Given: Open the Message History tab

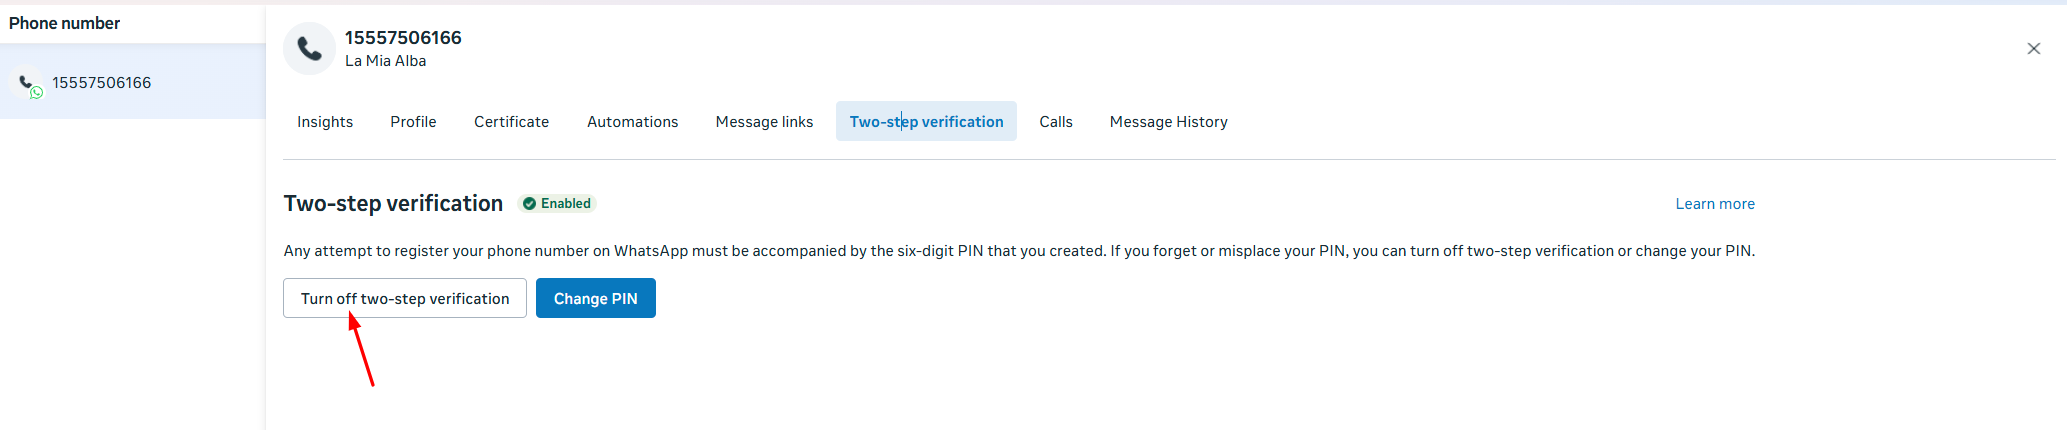Looking at the screenshot, I should pos(1168,122).
